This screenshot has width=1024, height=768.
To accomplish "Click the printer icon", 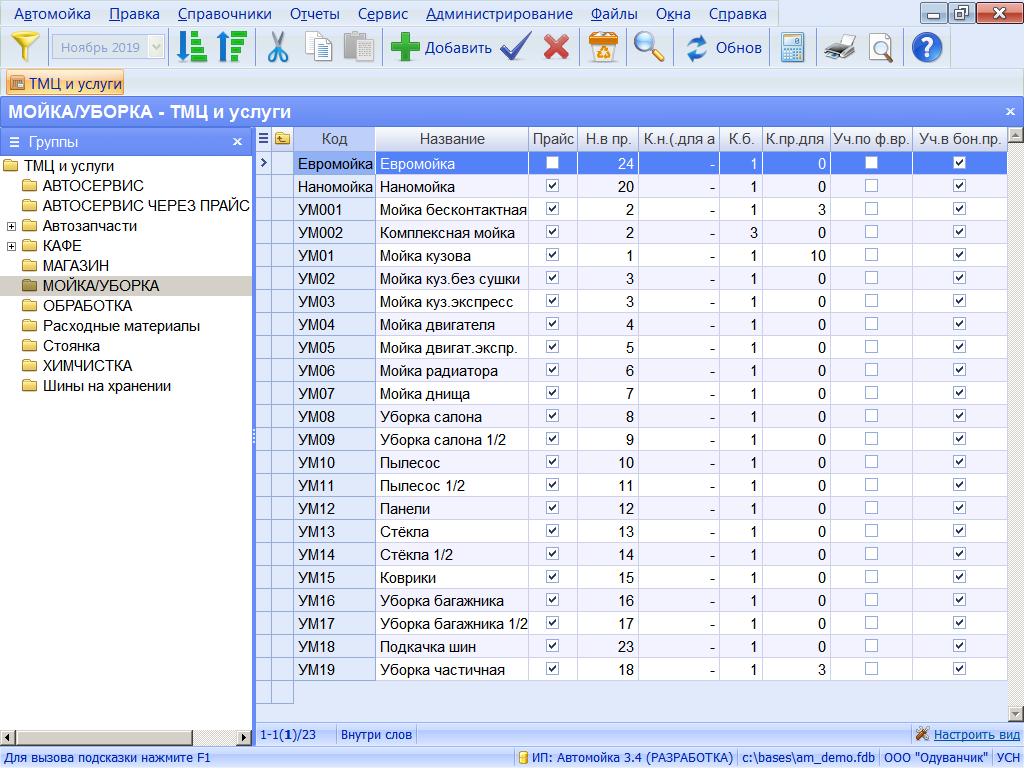I will pos(839,47).
